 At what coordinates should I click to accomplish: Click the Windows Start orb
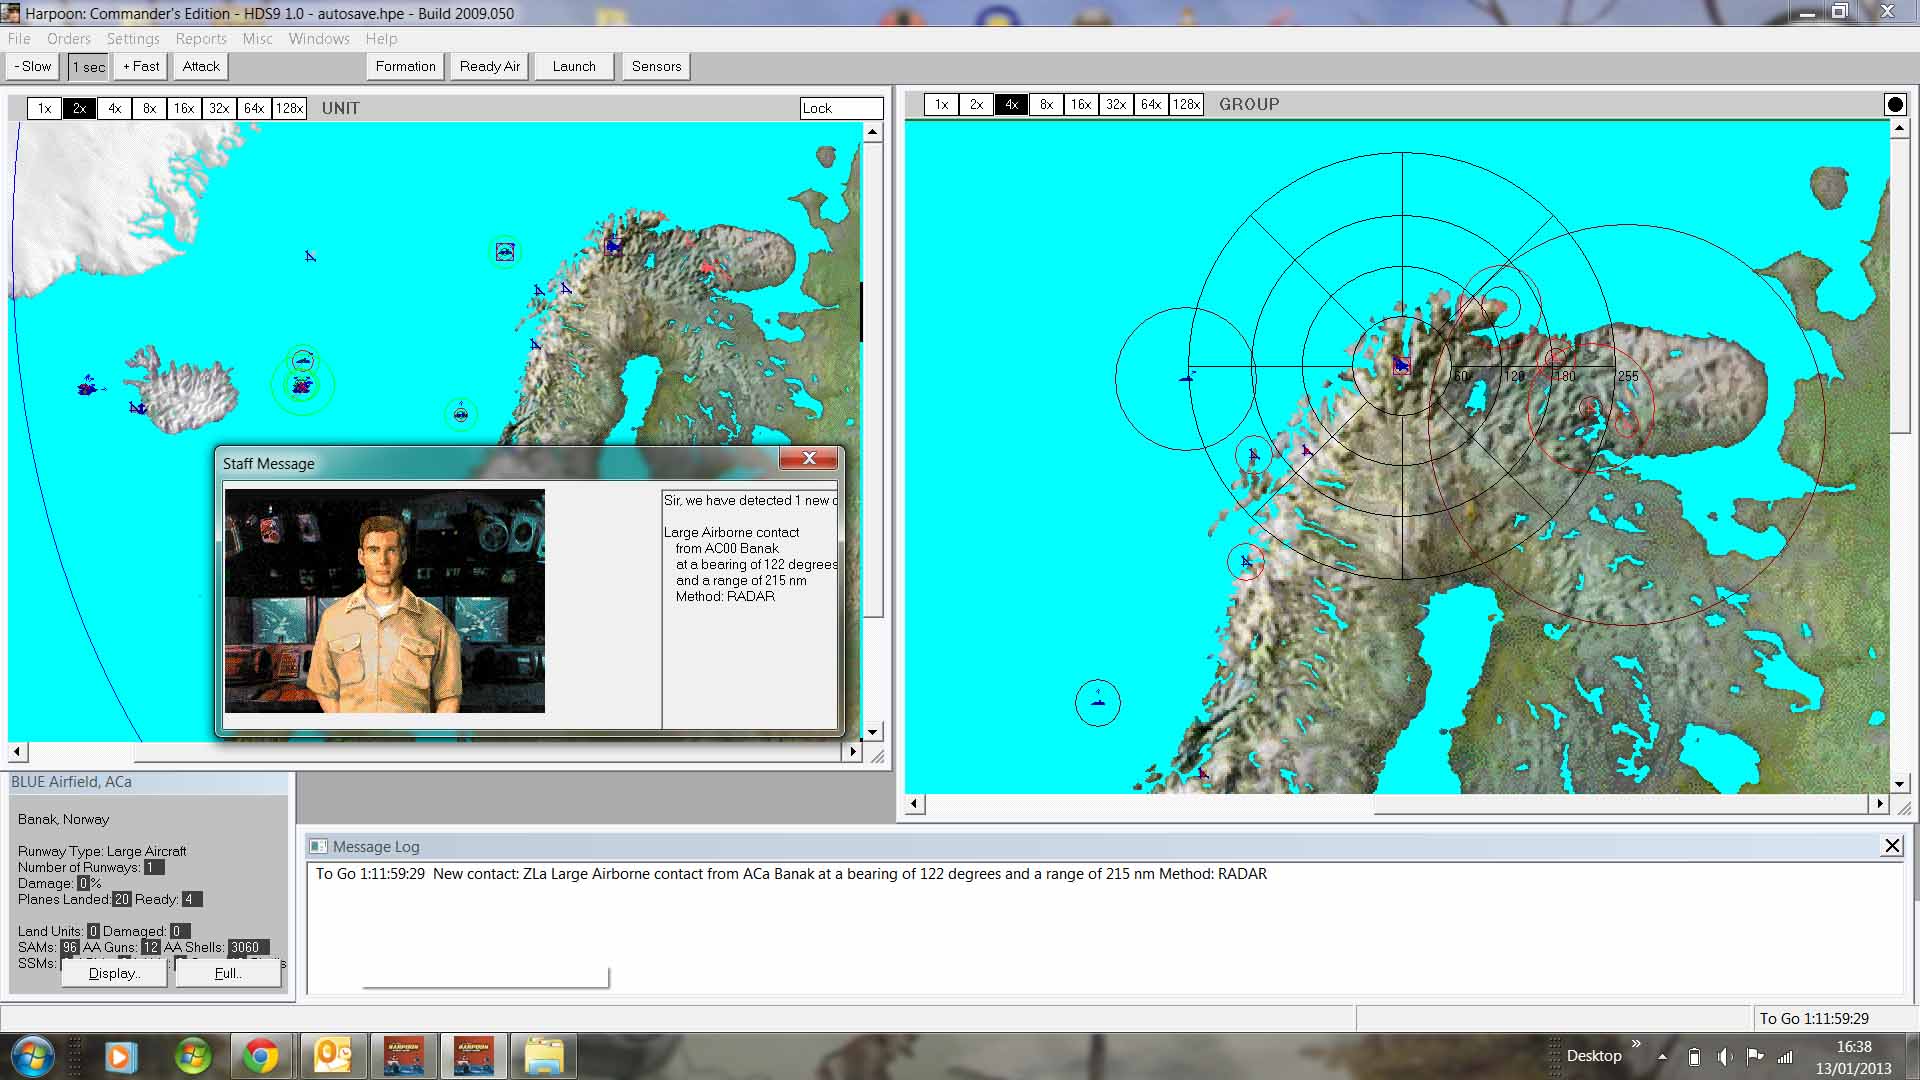33,1056
